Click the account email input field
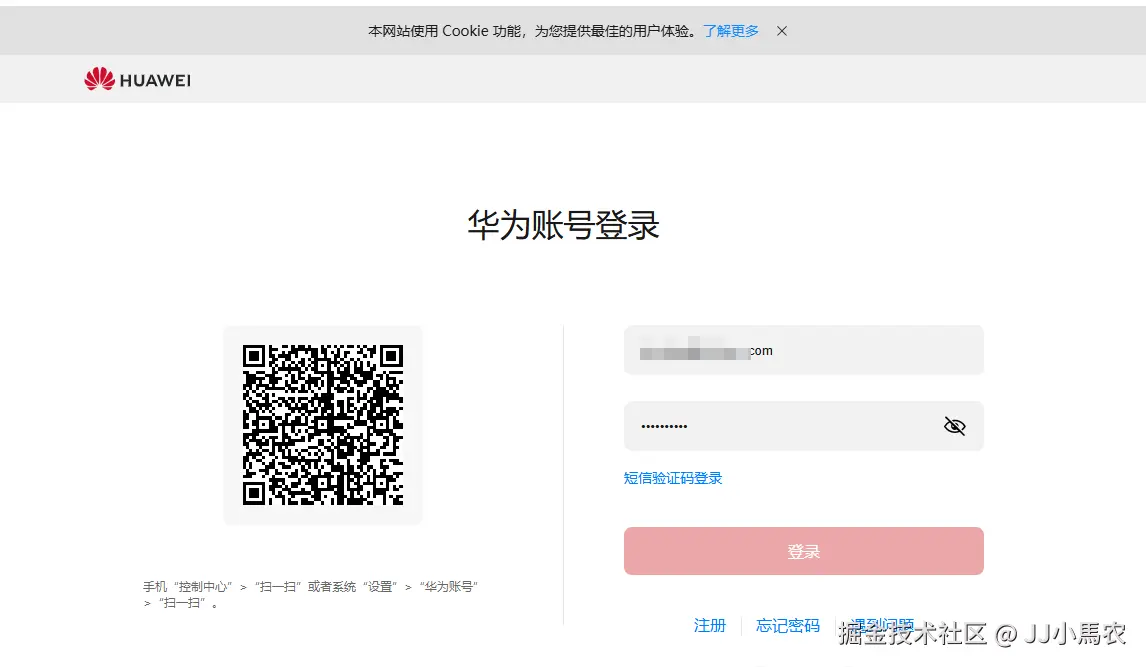The image size is (1146, 667). point(803,350)
